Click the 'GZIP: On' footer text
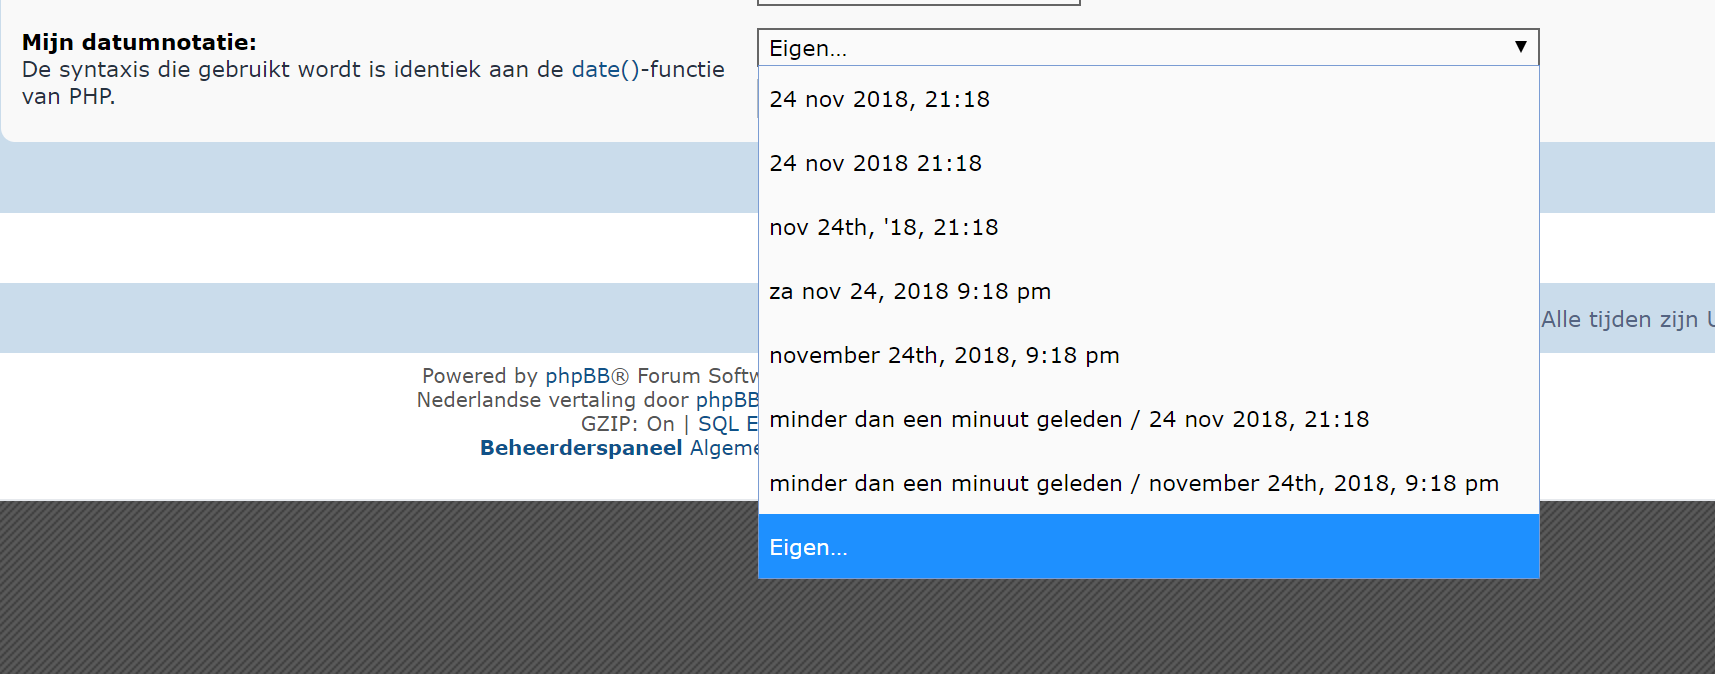This screenshot has width=1715, height=674. click(628, 424)
